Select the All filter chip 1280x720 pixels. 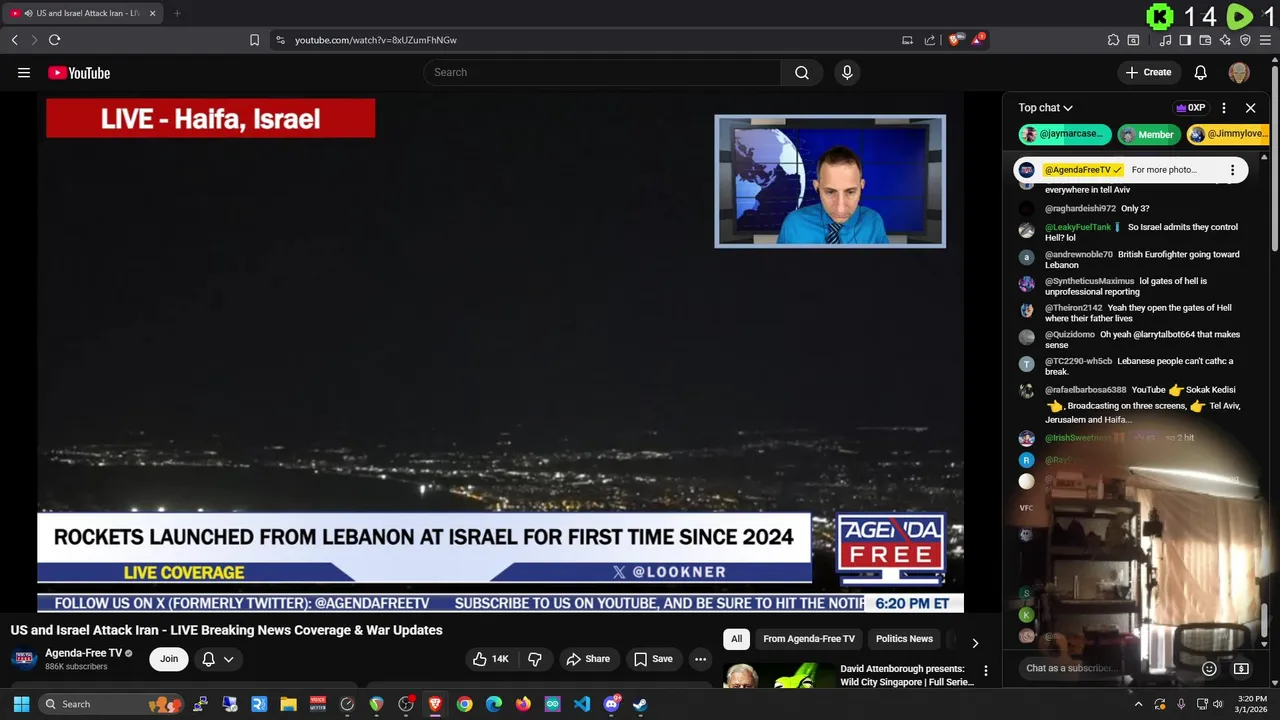click(x=737, y=639)
